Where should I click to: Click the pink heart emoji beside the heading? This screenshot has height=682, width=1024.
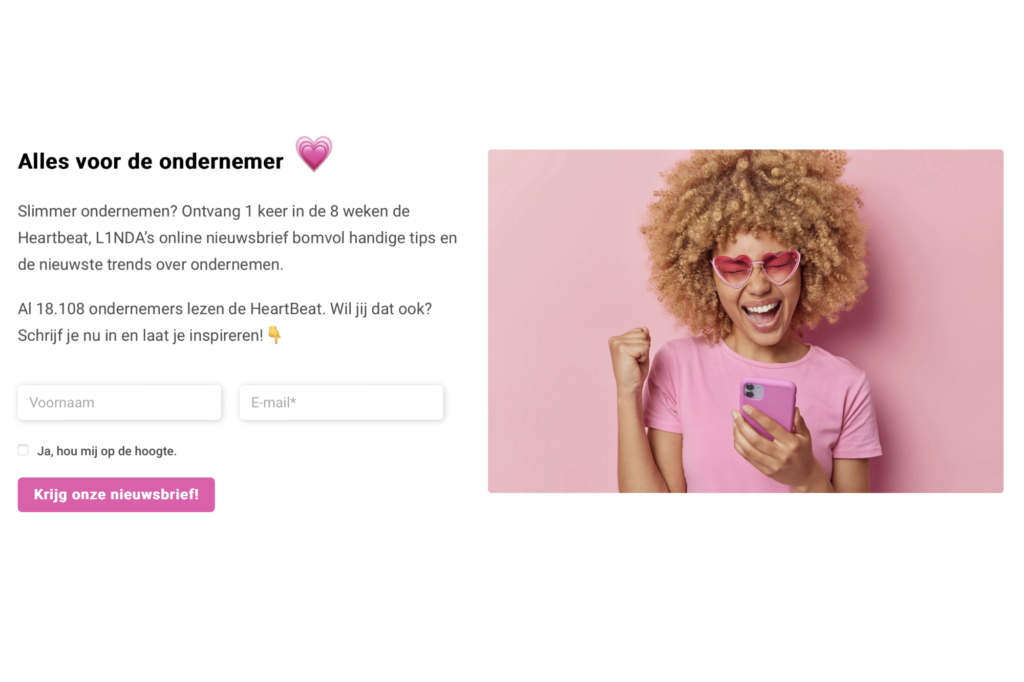pos(314,154)
